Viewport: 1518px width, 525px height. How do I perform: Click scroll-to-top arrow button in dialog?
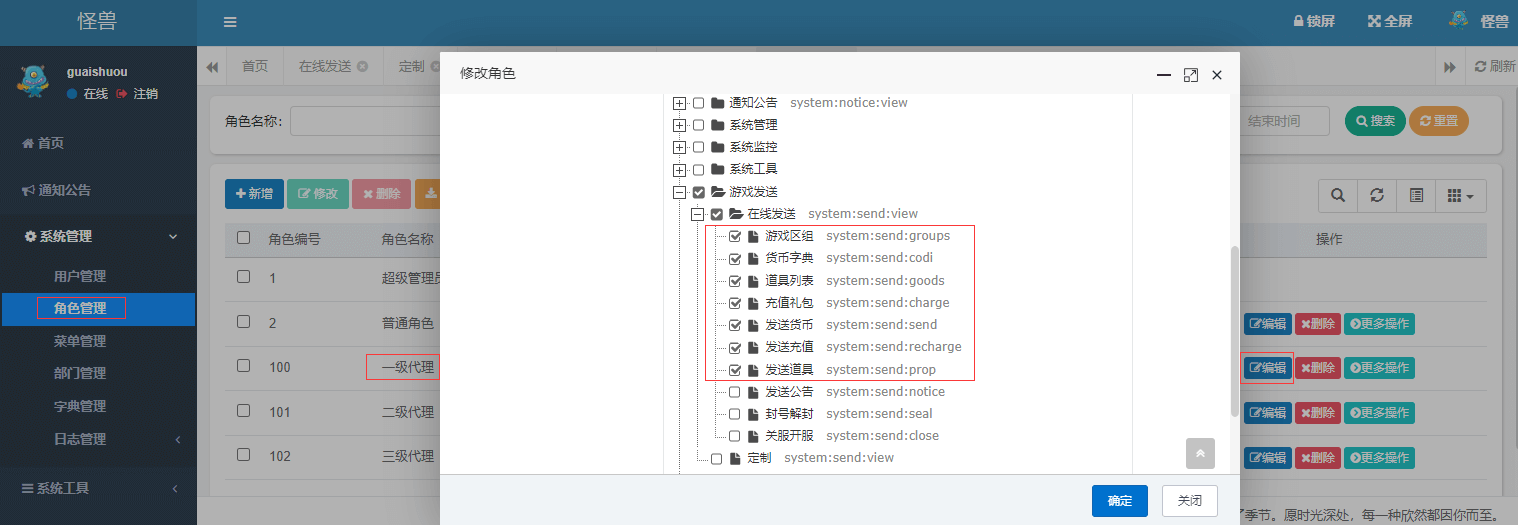[1200, 453]
